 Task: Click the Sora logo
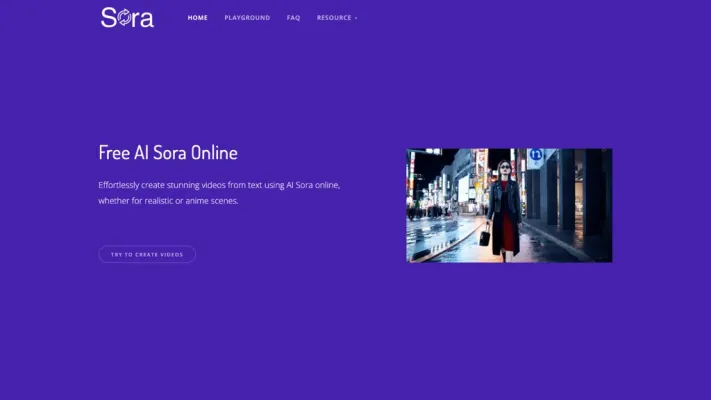click(x=127, y=17)
